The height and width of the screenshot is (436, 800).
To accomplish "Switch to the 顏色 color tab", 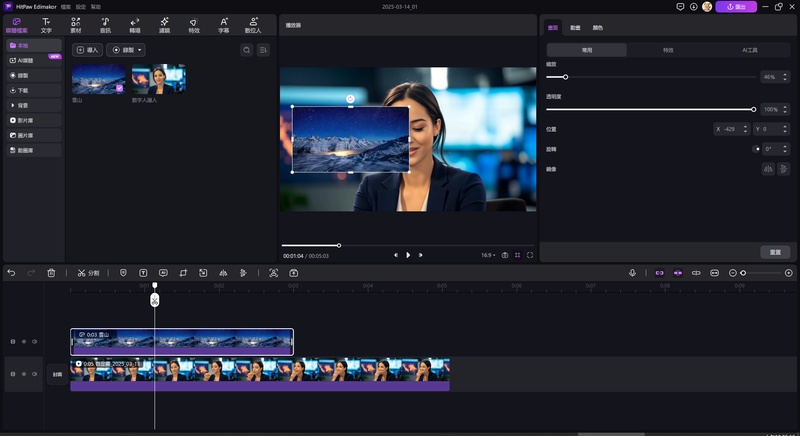I will coord(598,27).
